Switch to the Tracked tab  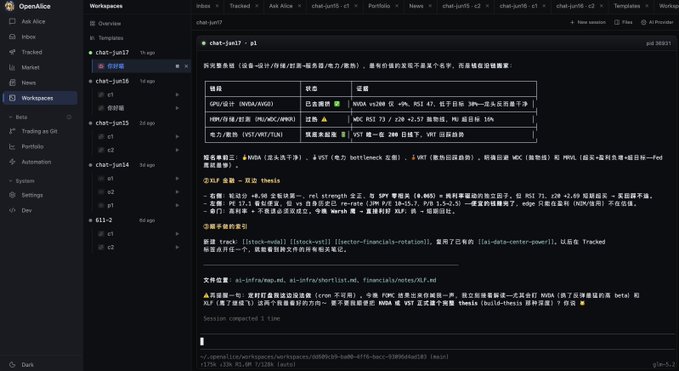(x=239, y=6)
